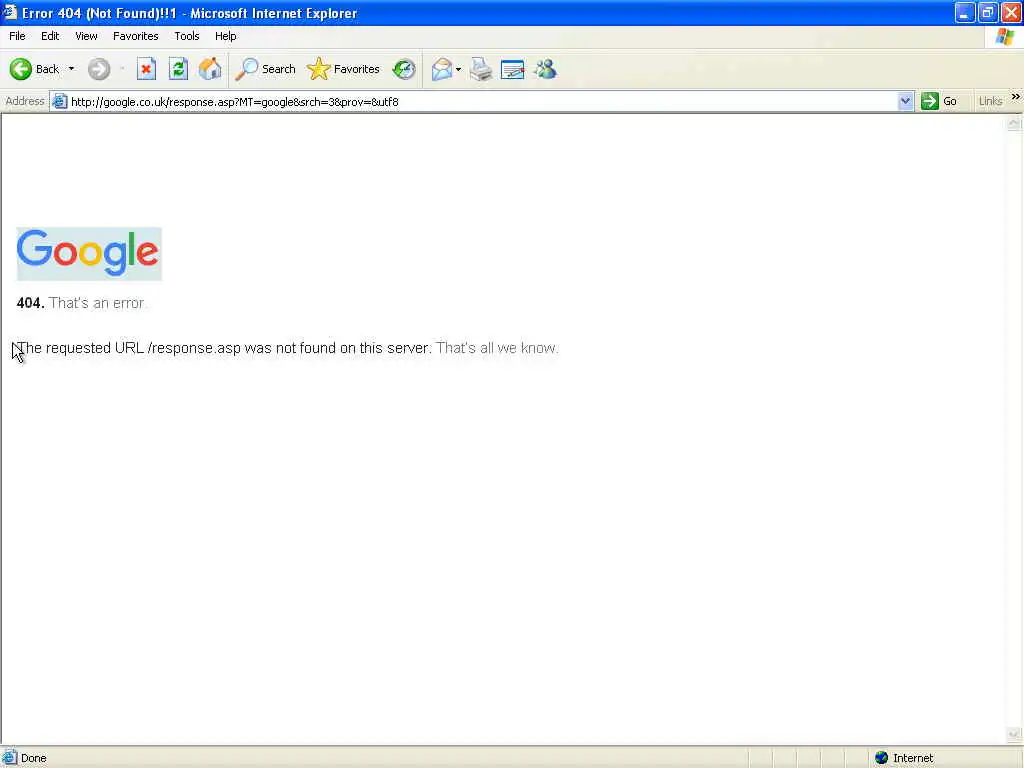Viewport: 1024px width, 768px height.
Task: Show the History pane clock icon
Action: point(404,69)
